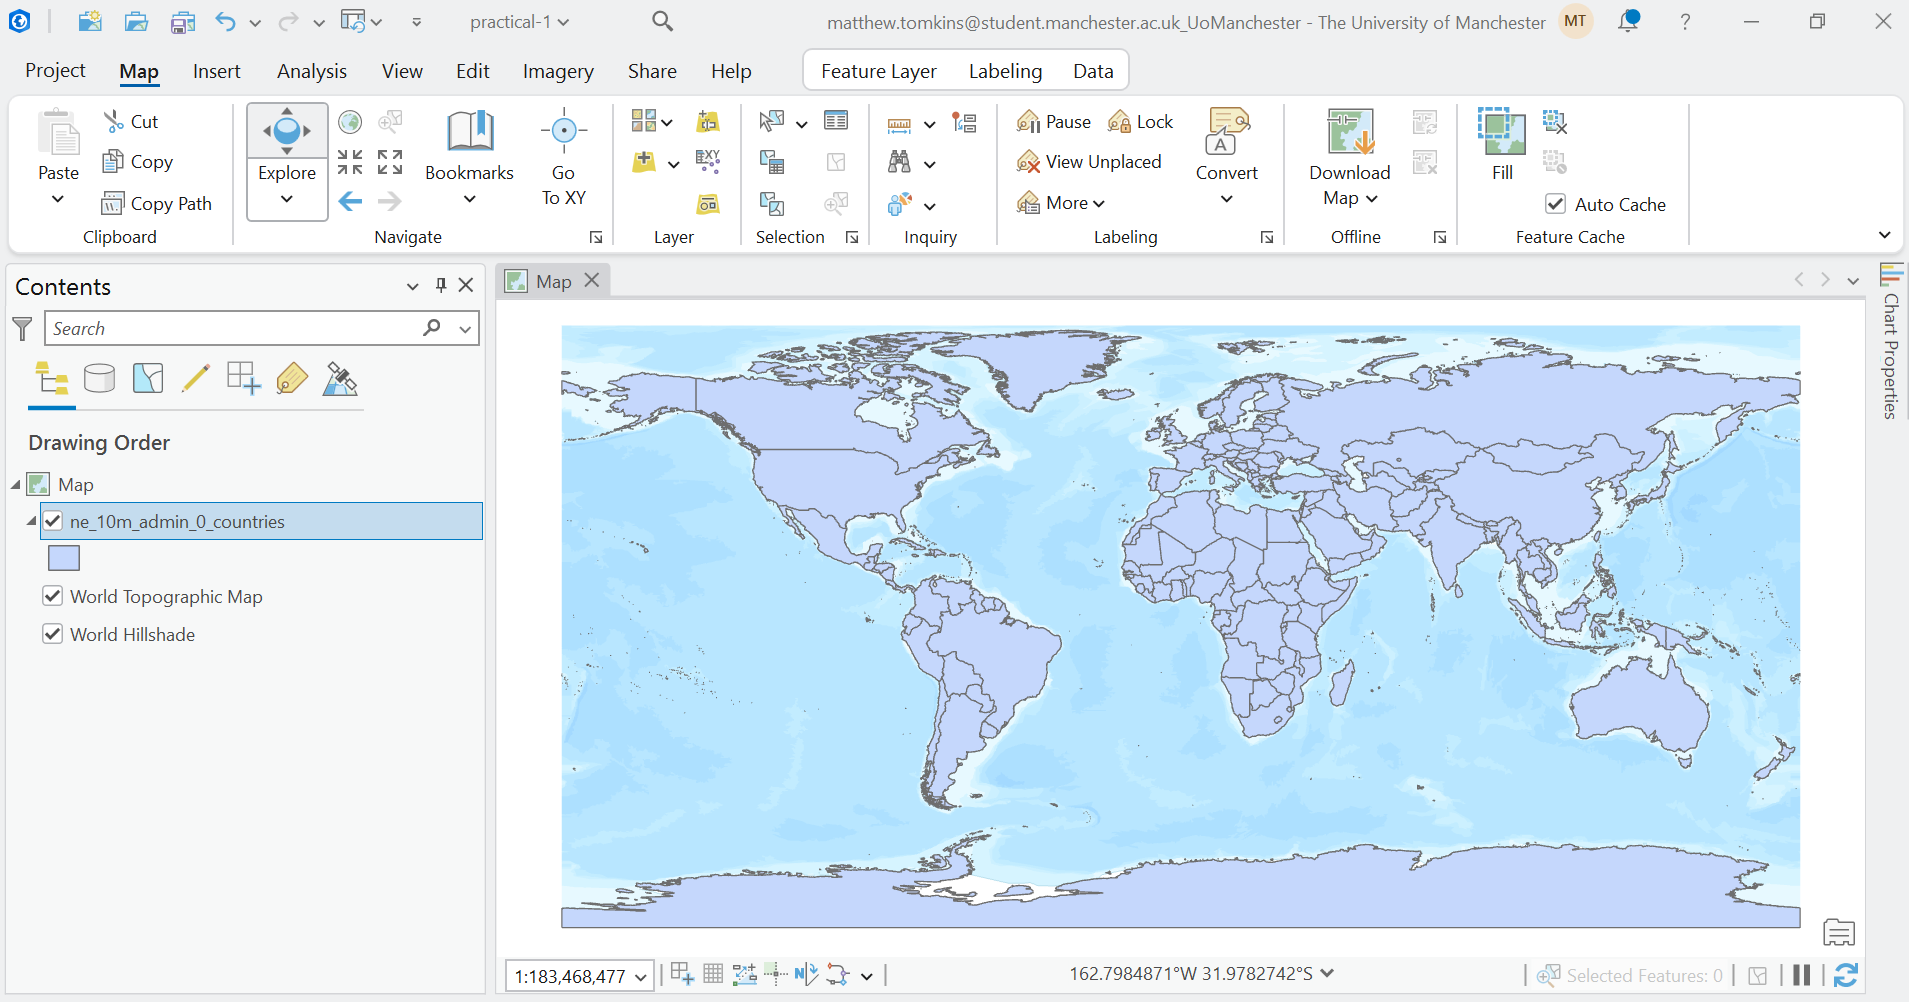Open the attribute table icon in Selection group
Image resolution: width=1909 pixels, height=1002 pixels.
[x=836, y=121]
